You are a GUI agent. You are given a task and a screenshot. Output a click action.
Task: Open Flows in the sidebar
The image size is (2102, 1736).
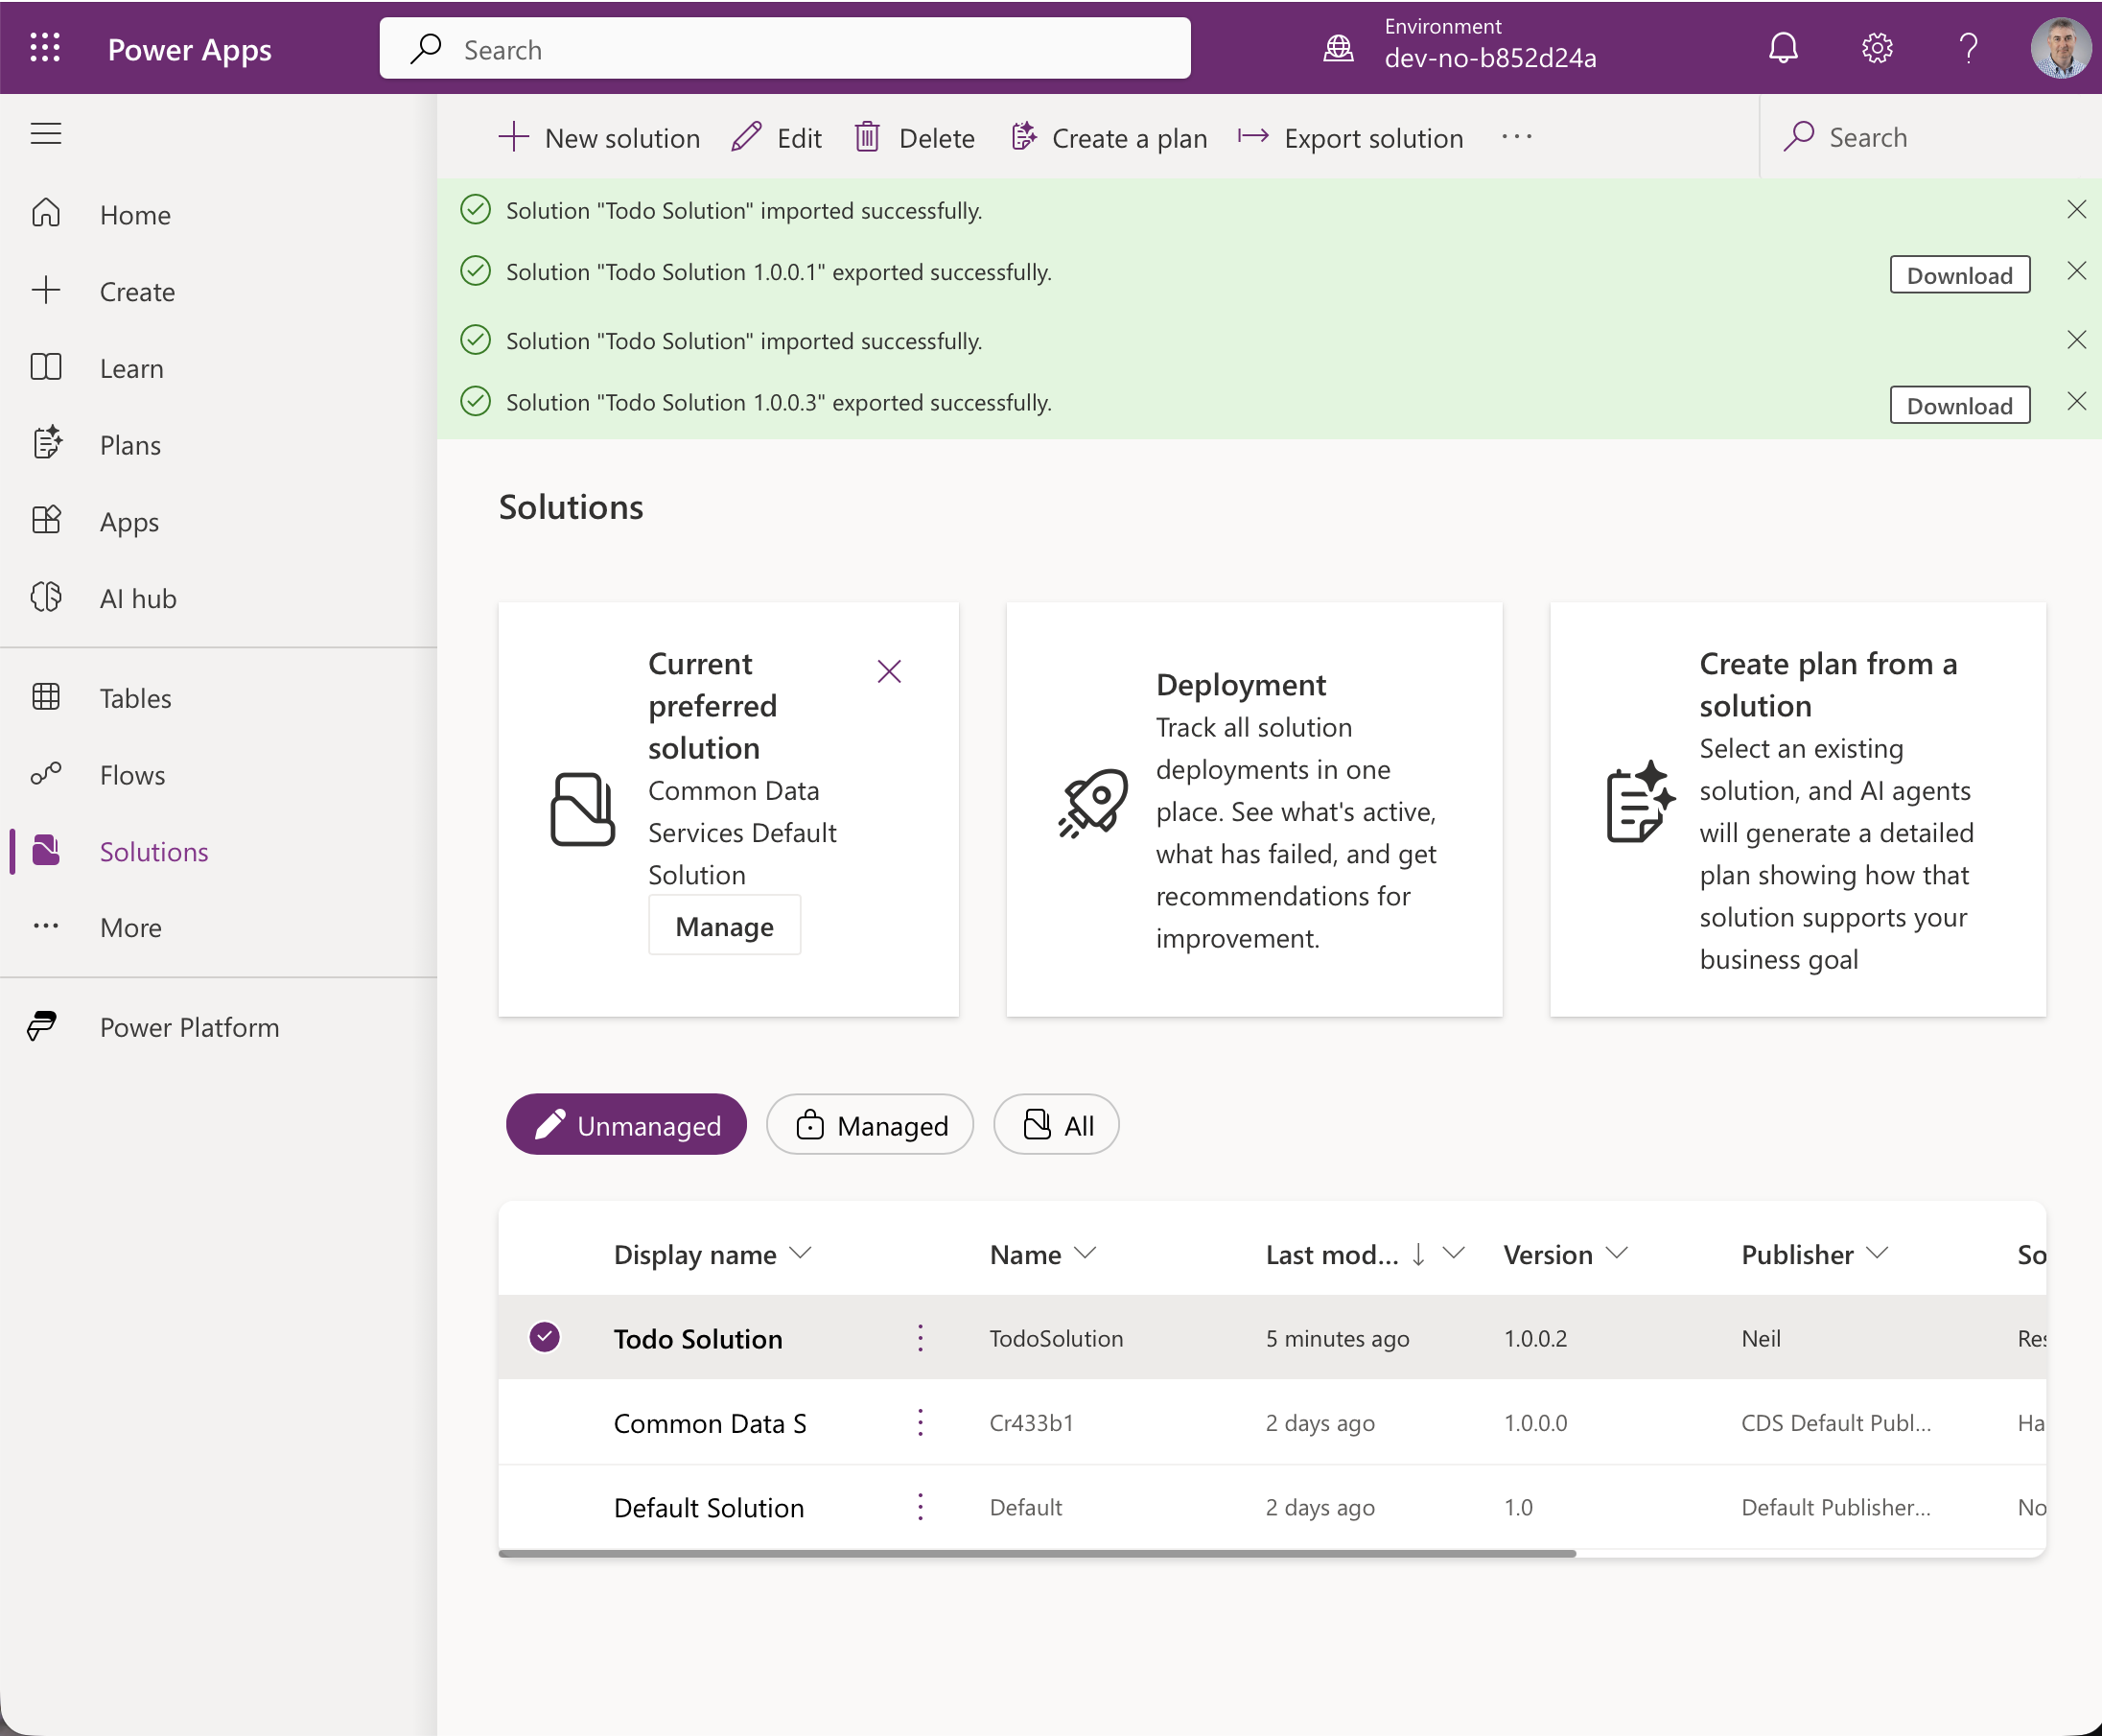point(132,775)
